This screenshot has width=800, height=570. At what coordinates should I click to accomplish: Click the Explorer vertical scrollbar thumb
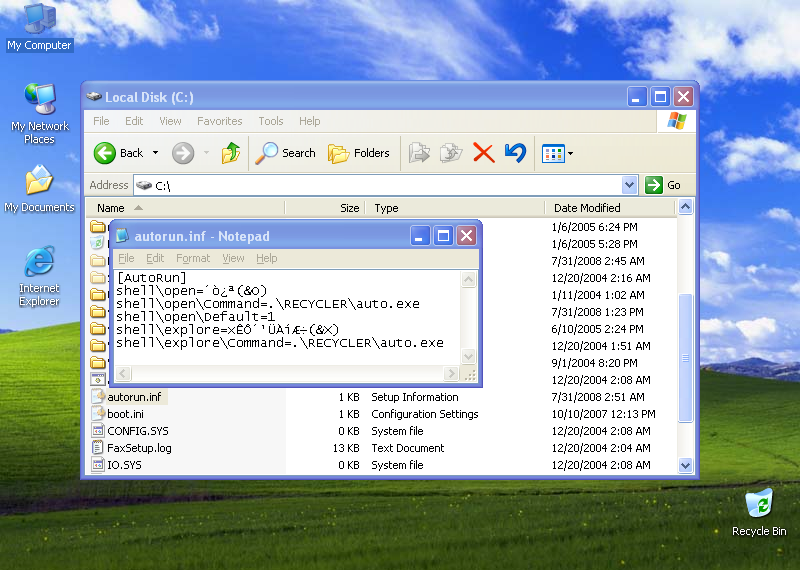click(x=685, y=358)
